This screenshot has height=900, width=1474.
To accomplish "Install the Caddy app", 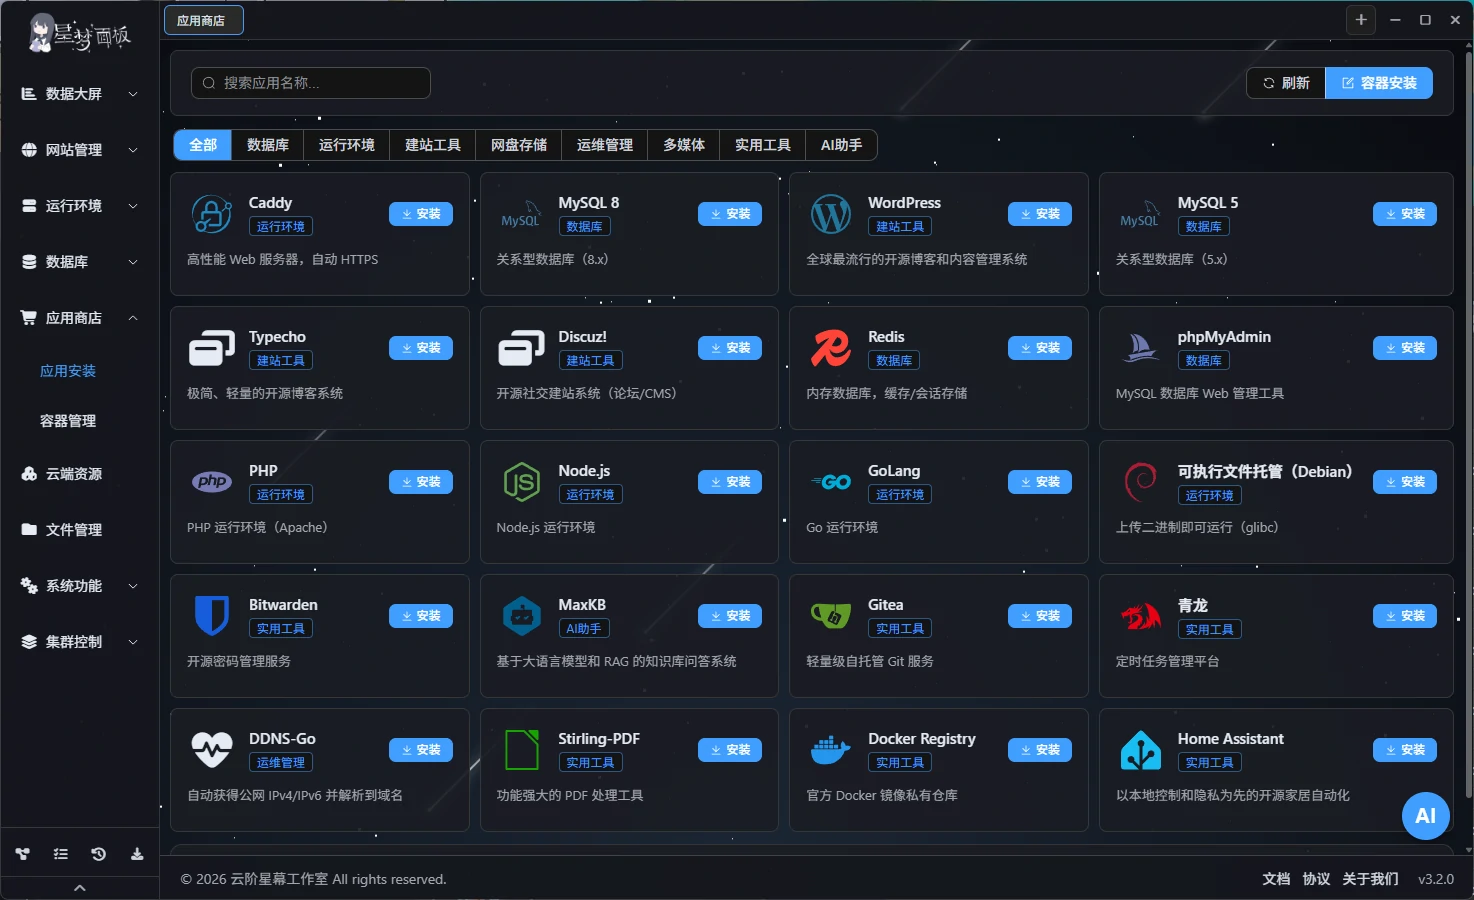I will [x=421, y=214].
